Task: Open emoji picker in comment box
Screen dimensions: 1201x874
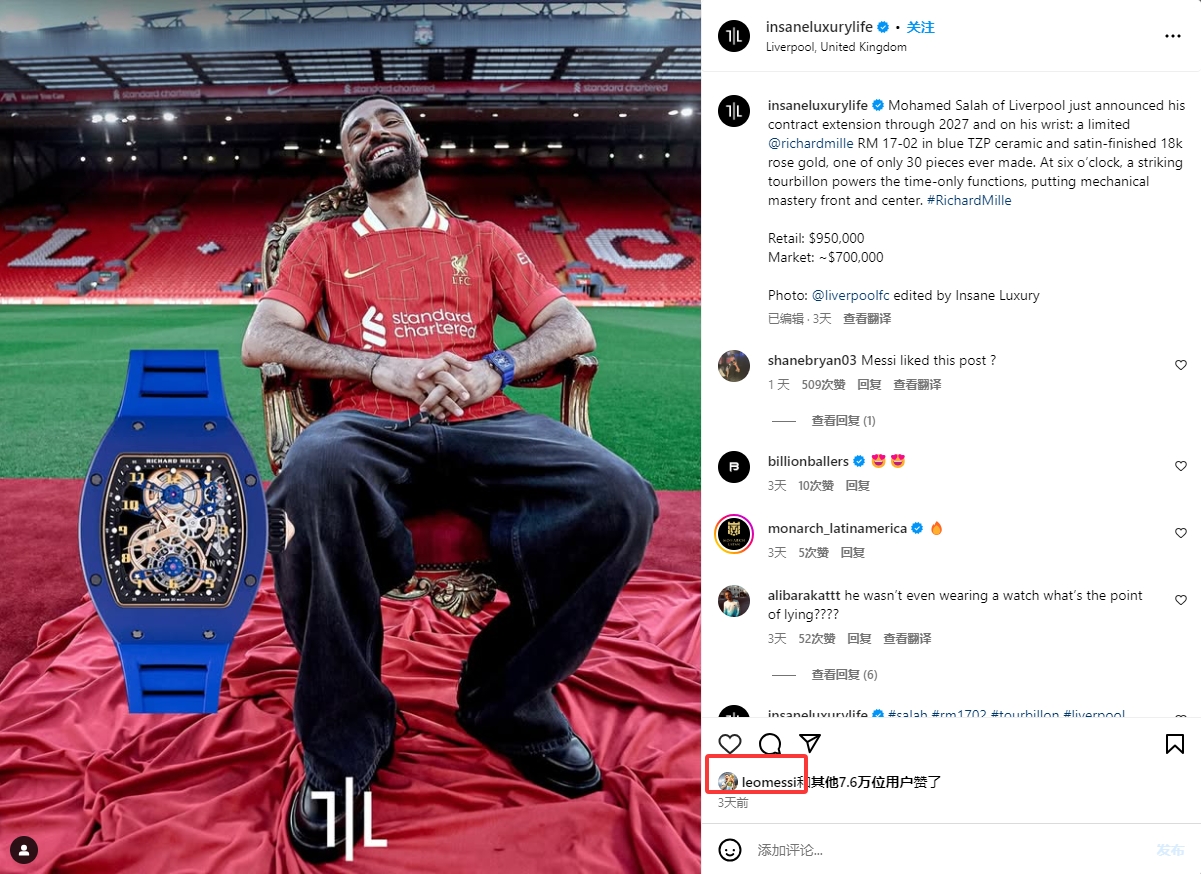Action: (x=730, y=850)
